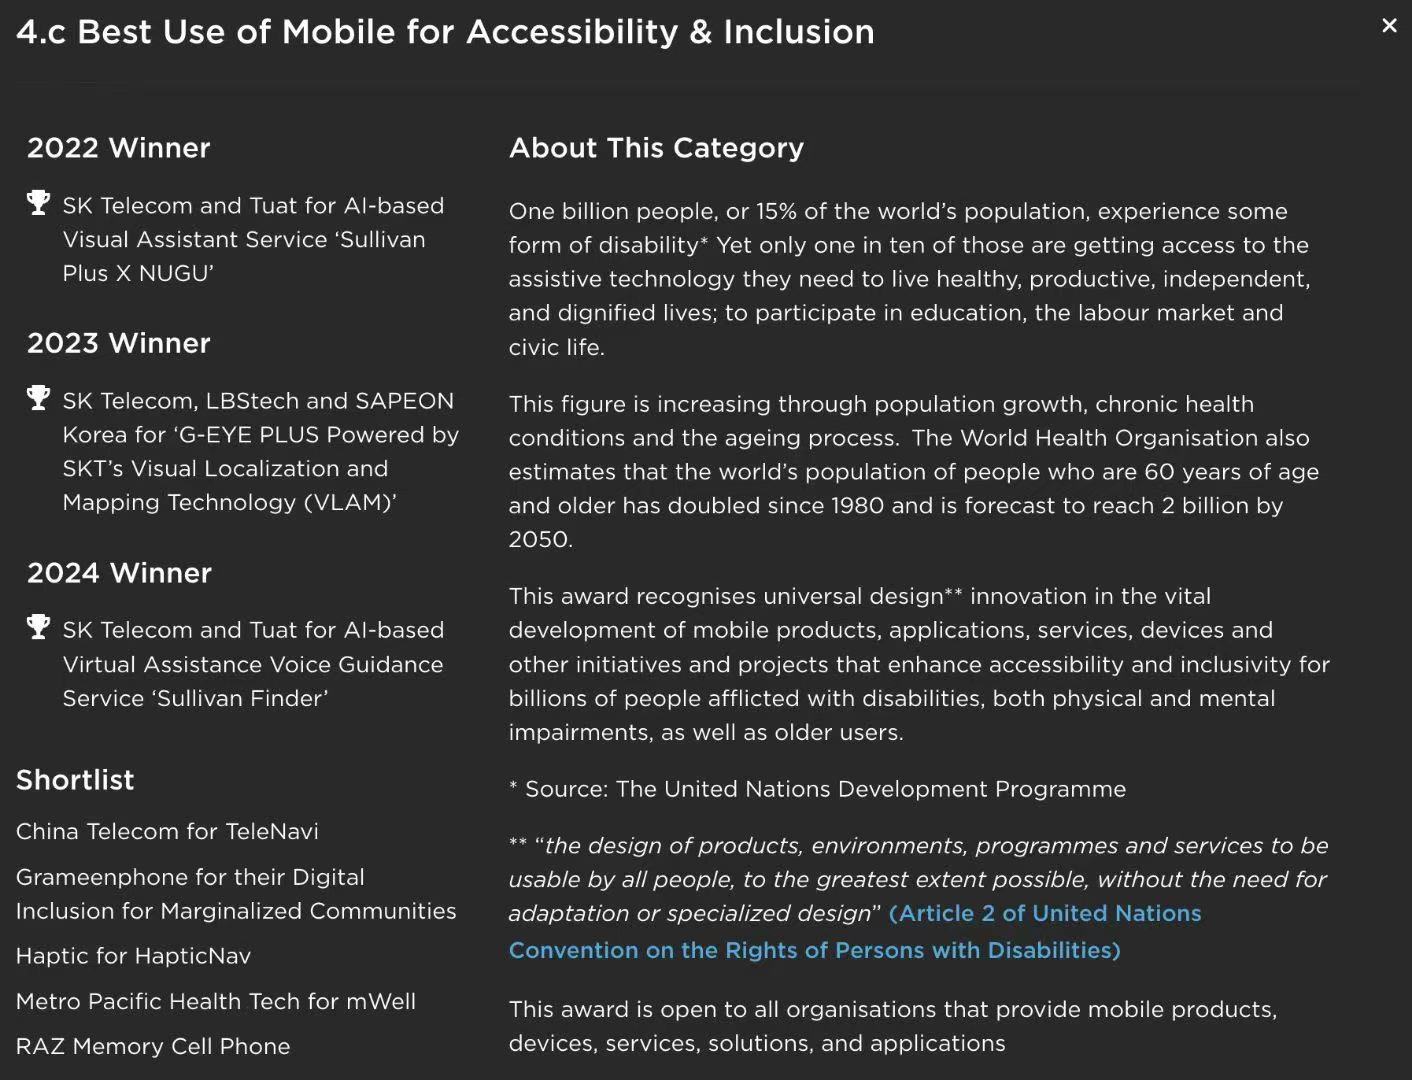Close the award category popup
The image size is (1412, 1080).
tap(1389, 26)
